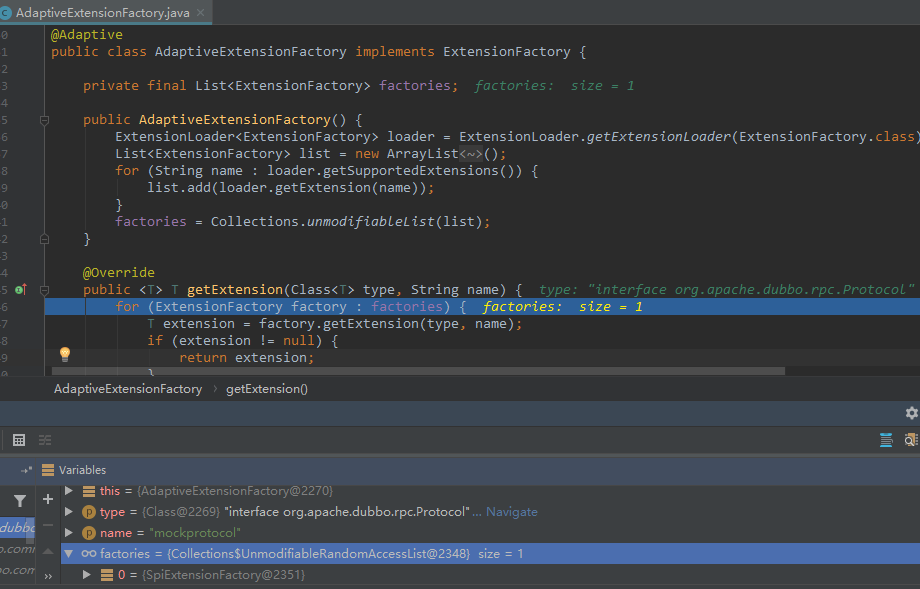Click the filter funnel icon in Frames
The width and height of the screenshot is (920, 589).
point(19,501)
